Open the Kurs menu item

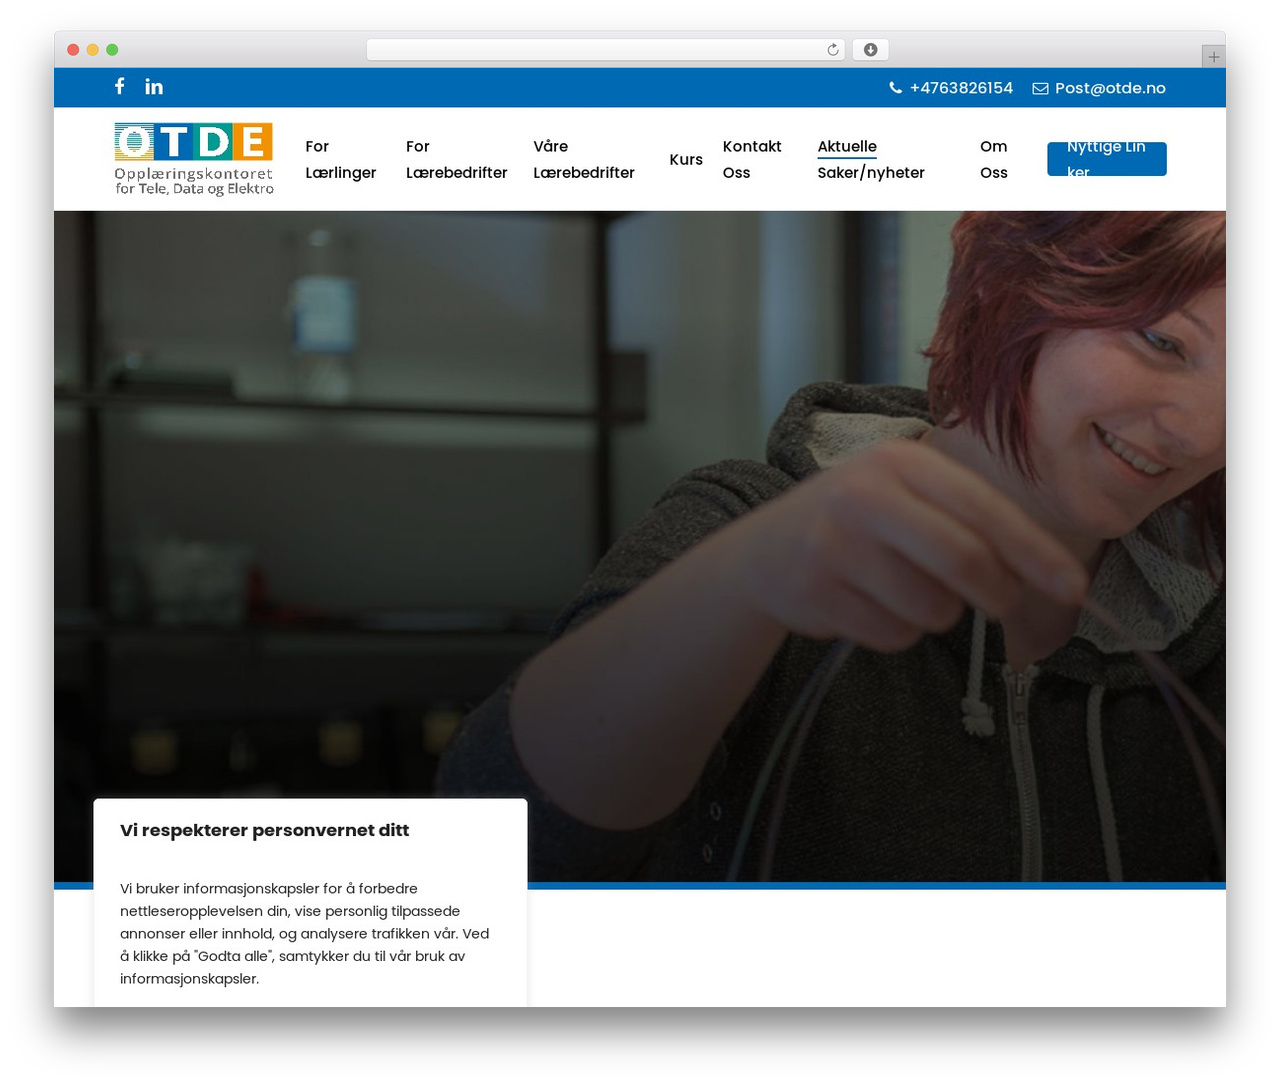pos(686,159)
